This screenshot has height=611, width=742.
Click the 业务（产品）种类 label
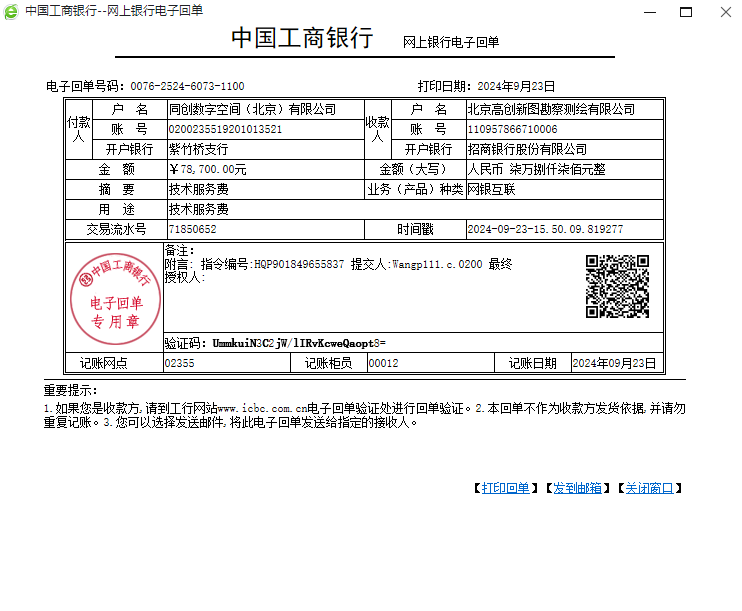415,189
